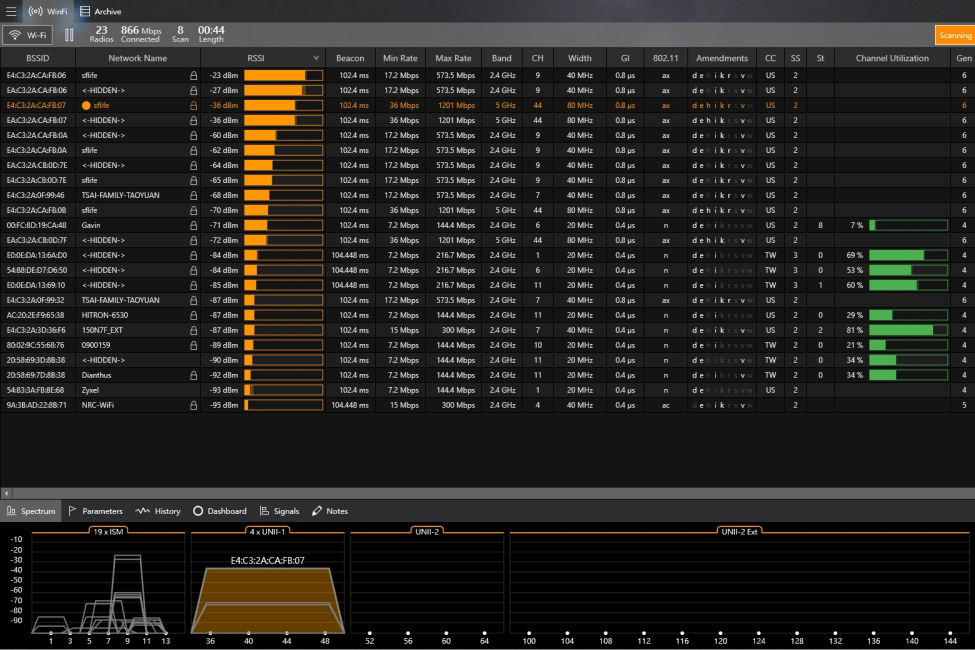Click the RSSI column sort arrow
Viewport: 975px width, 650px height.
coord(316,58)
